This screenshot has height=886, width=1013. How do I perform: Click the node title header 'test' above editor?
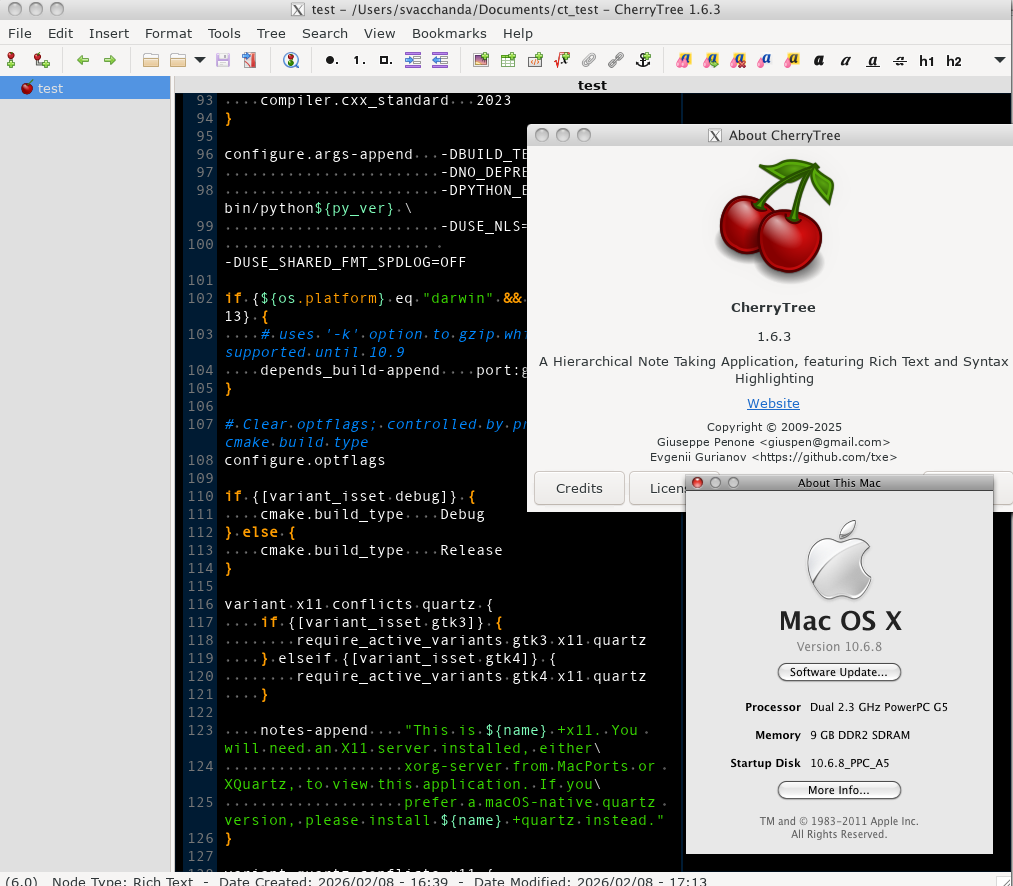[x=592, y=85]
